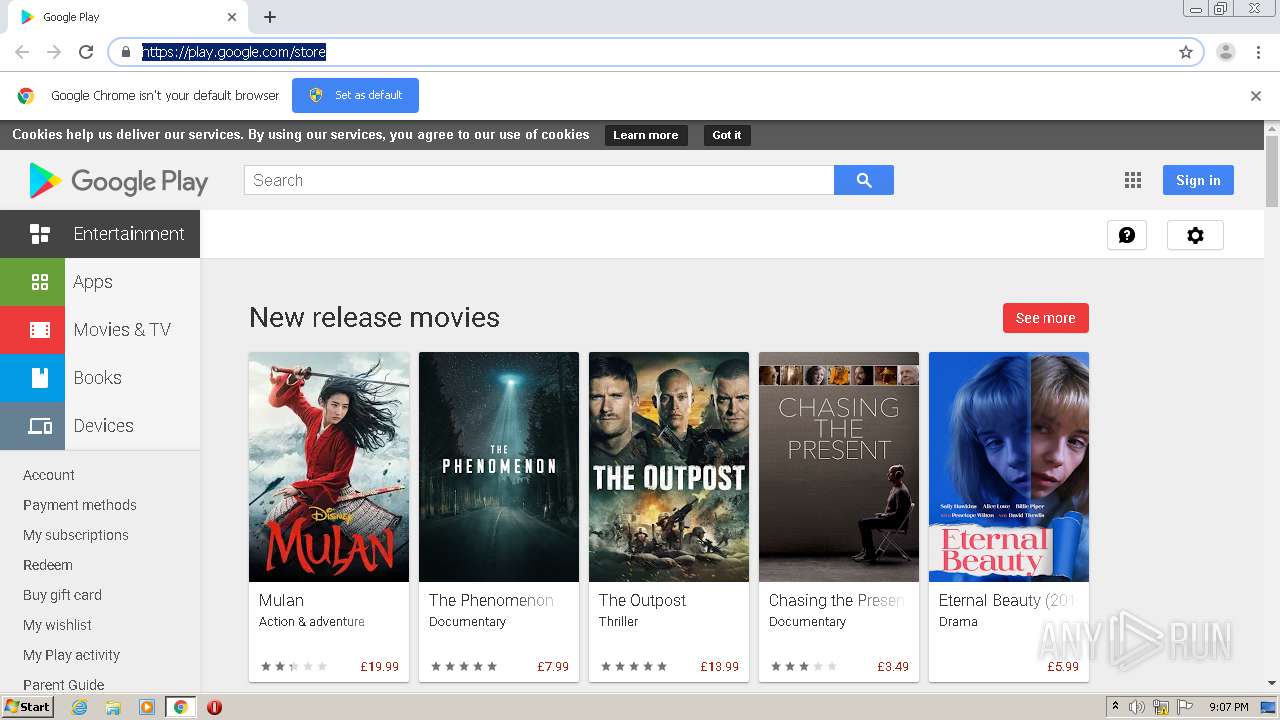Open The Outpost movie poster
The width and height of the screenshot is (1280, 720).
tap(669, 467)
